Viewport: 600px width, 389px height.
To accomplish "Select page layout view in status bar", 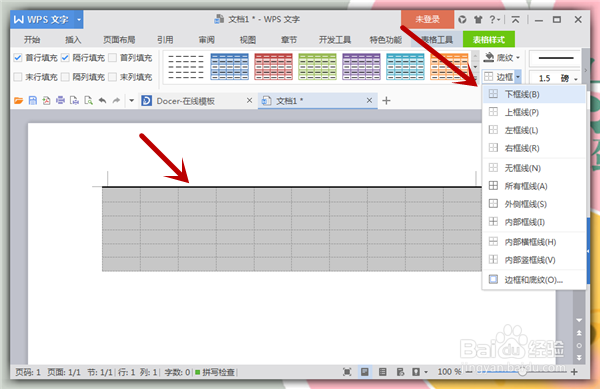I will click(x=365, y=372).
